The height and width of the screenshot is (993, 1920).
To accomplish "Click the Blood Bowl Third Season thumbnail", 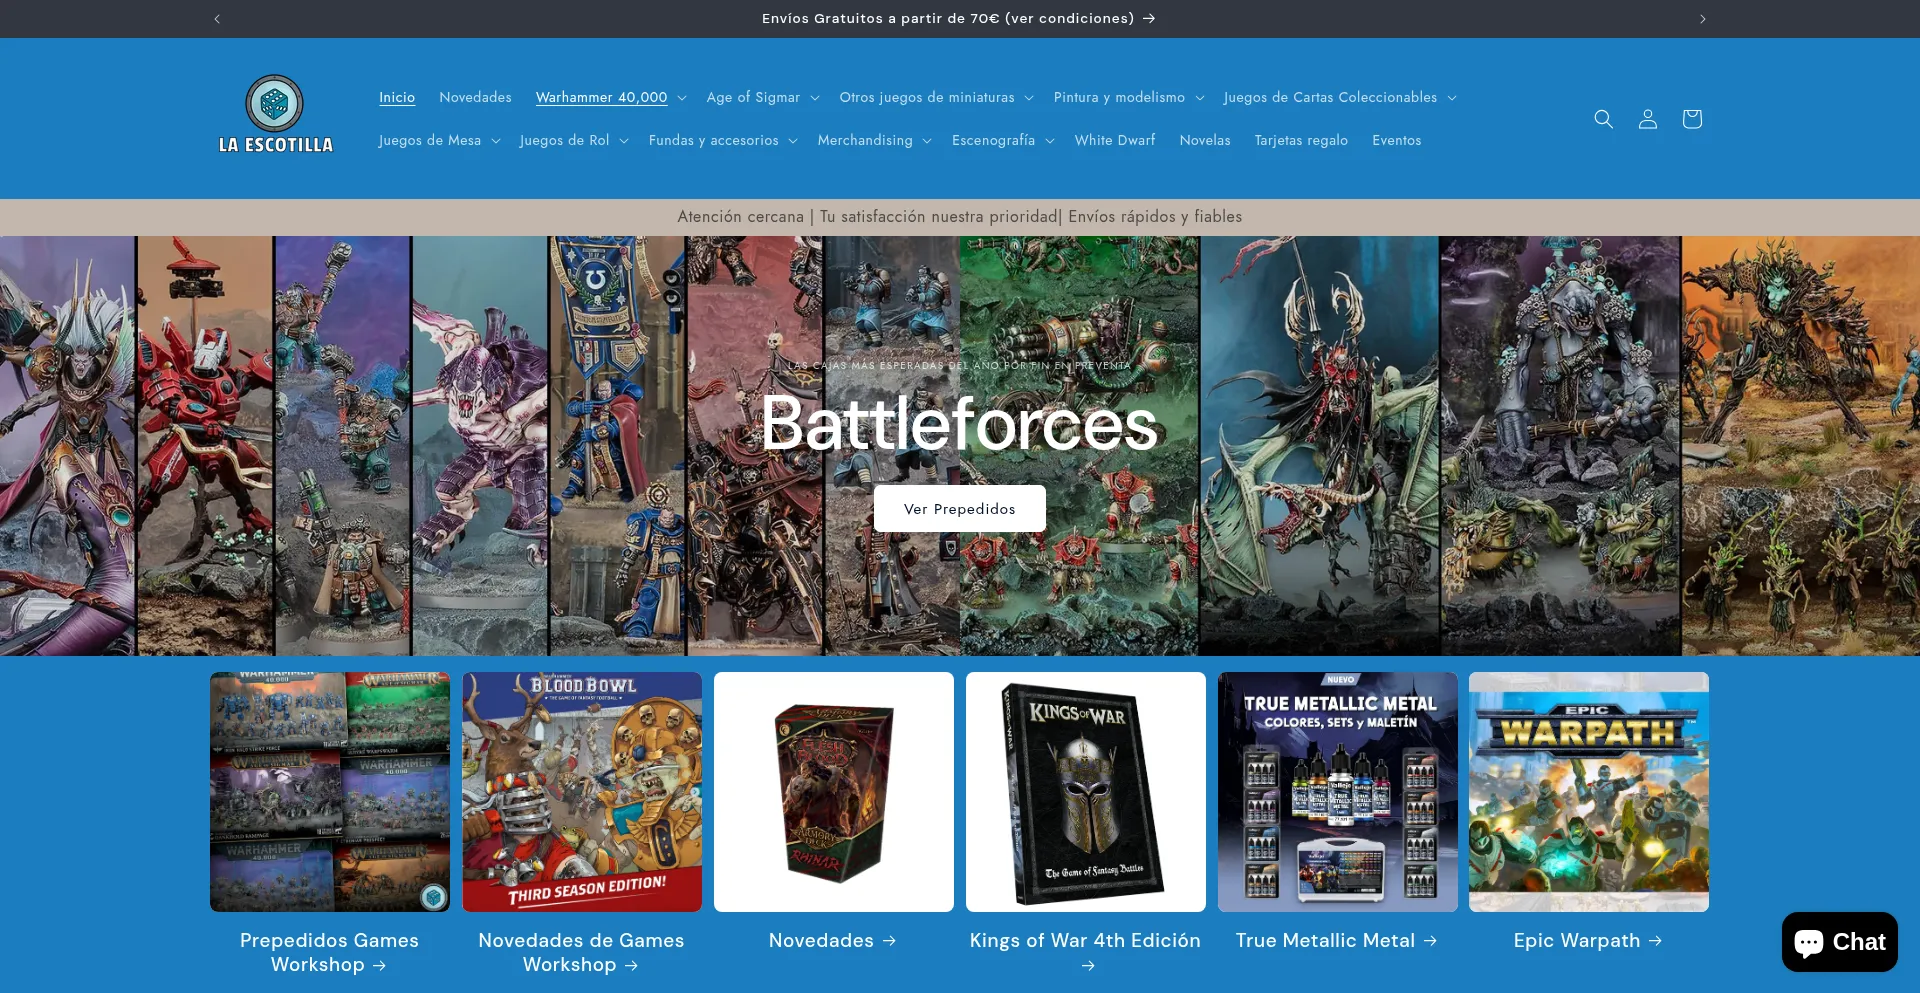I will pos(582,792).
